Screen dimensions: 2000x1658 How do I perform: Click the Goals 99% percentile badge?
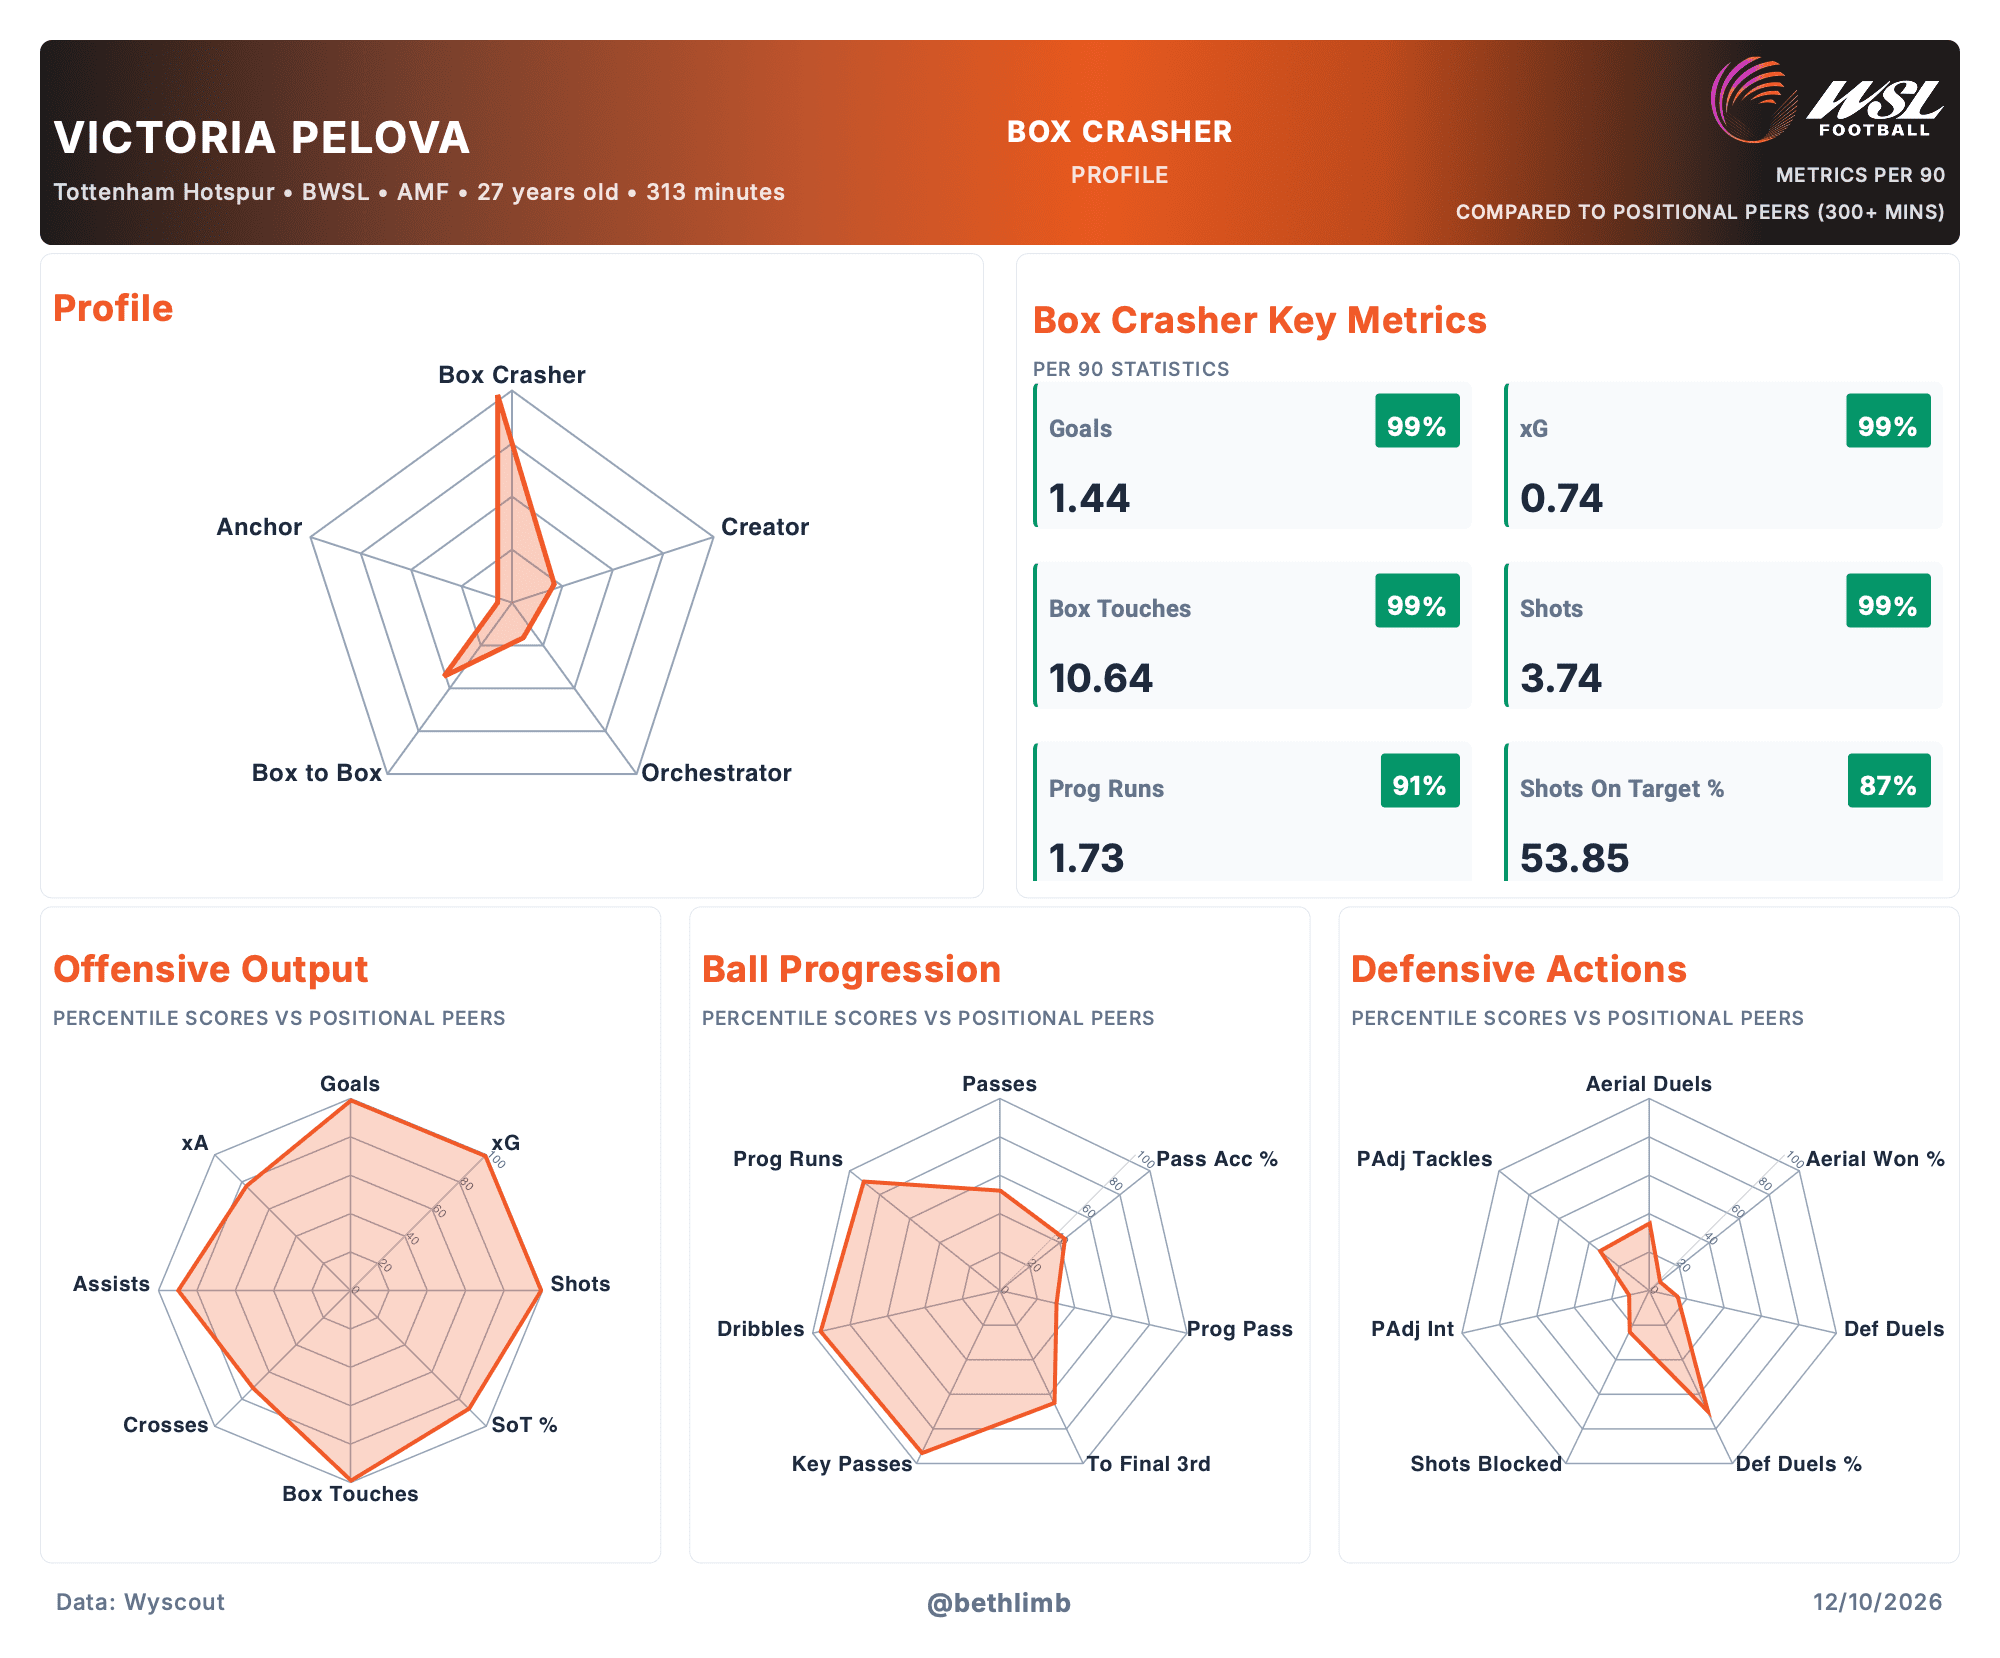click(1417, 421)
